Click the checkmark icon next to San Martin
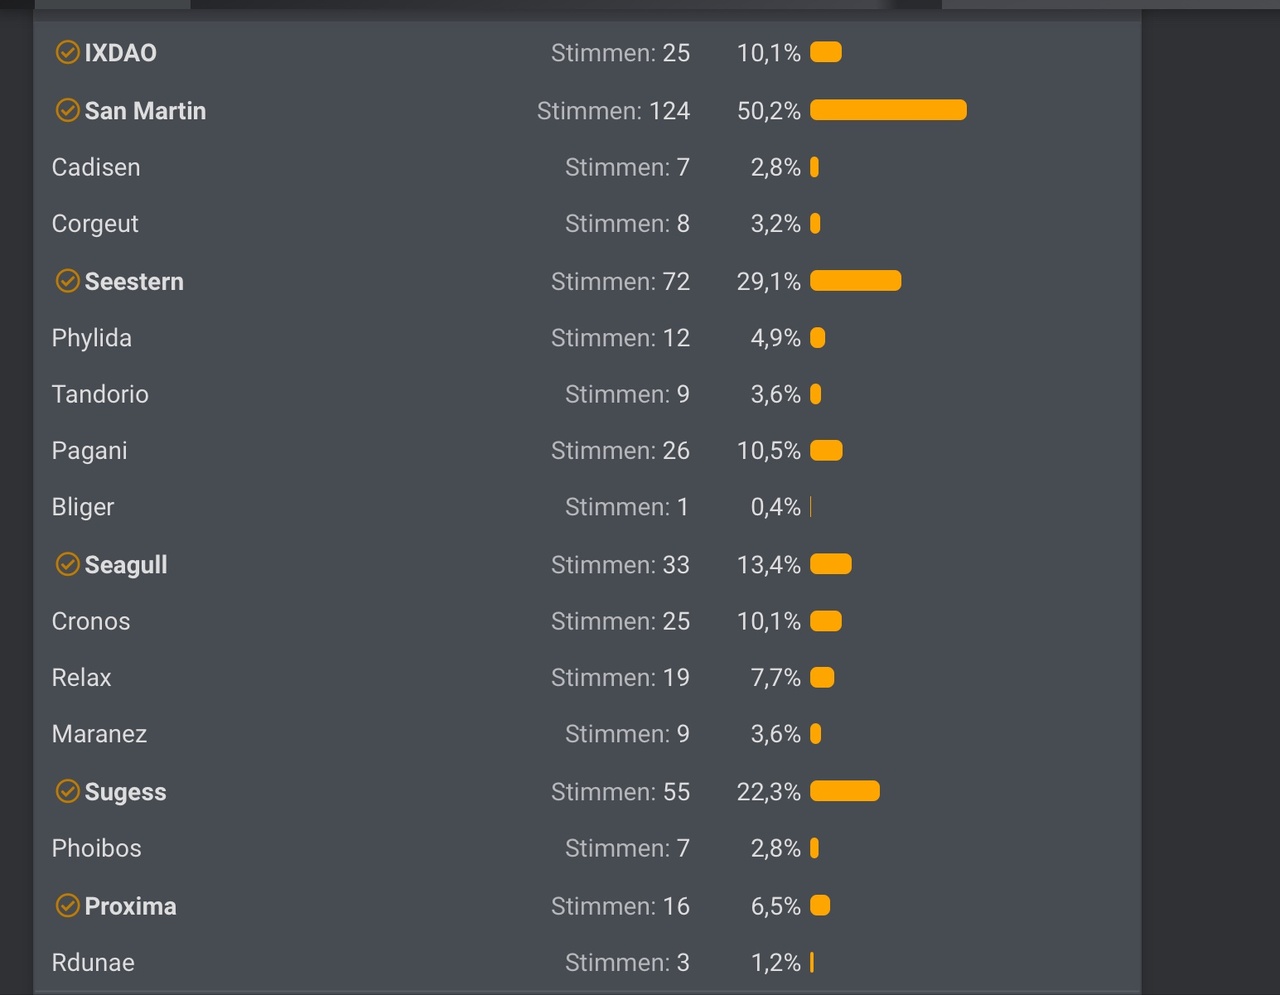 pyautogui.click(x=67, y=111)
